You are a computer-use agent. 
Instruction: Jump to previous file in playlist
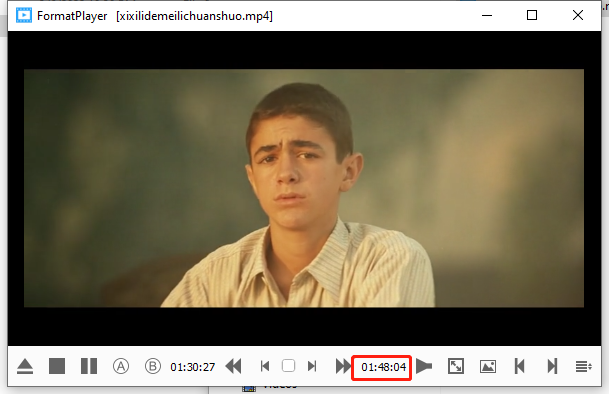point(519,366)
